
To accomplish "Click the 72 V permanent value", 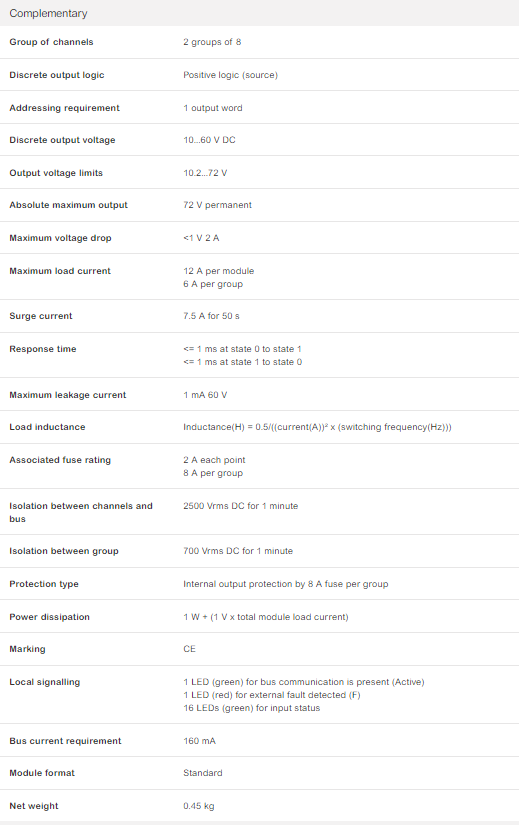I will tap(217, 205).
